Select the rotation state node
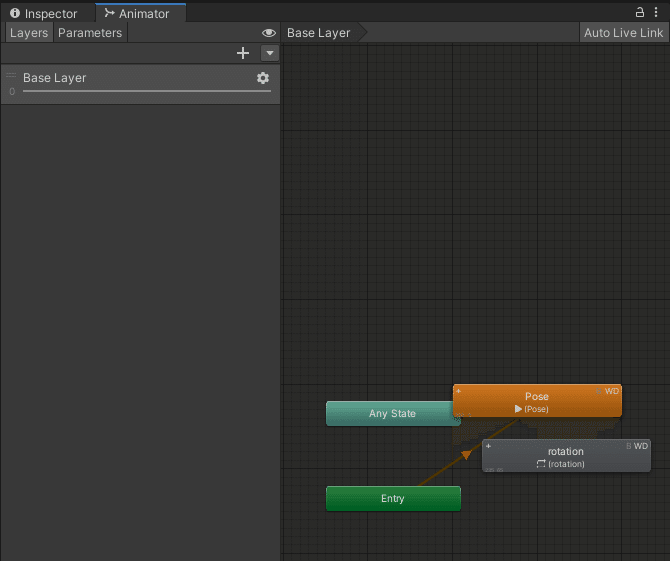This screenshot has height=561, width=670. point(566,456)
